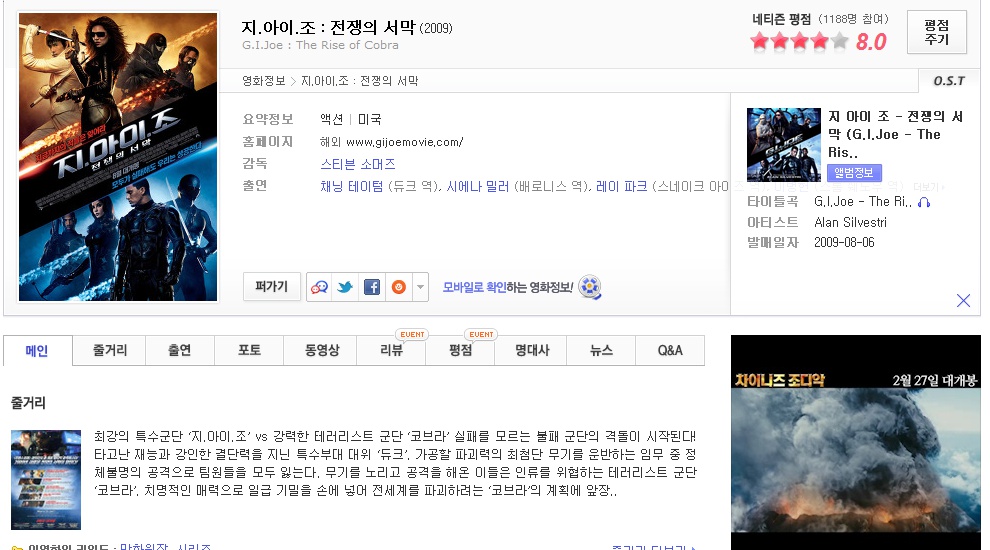Open the 뉴스 tab
This screenshot has height=550, width=990.
point(601,350)
